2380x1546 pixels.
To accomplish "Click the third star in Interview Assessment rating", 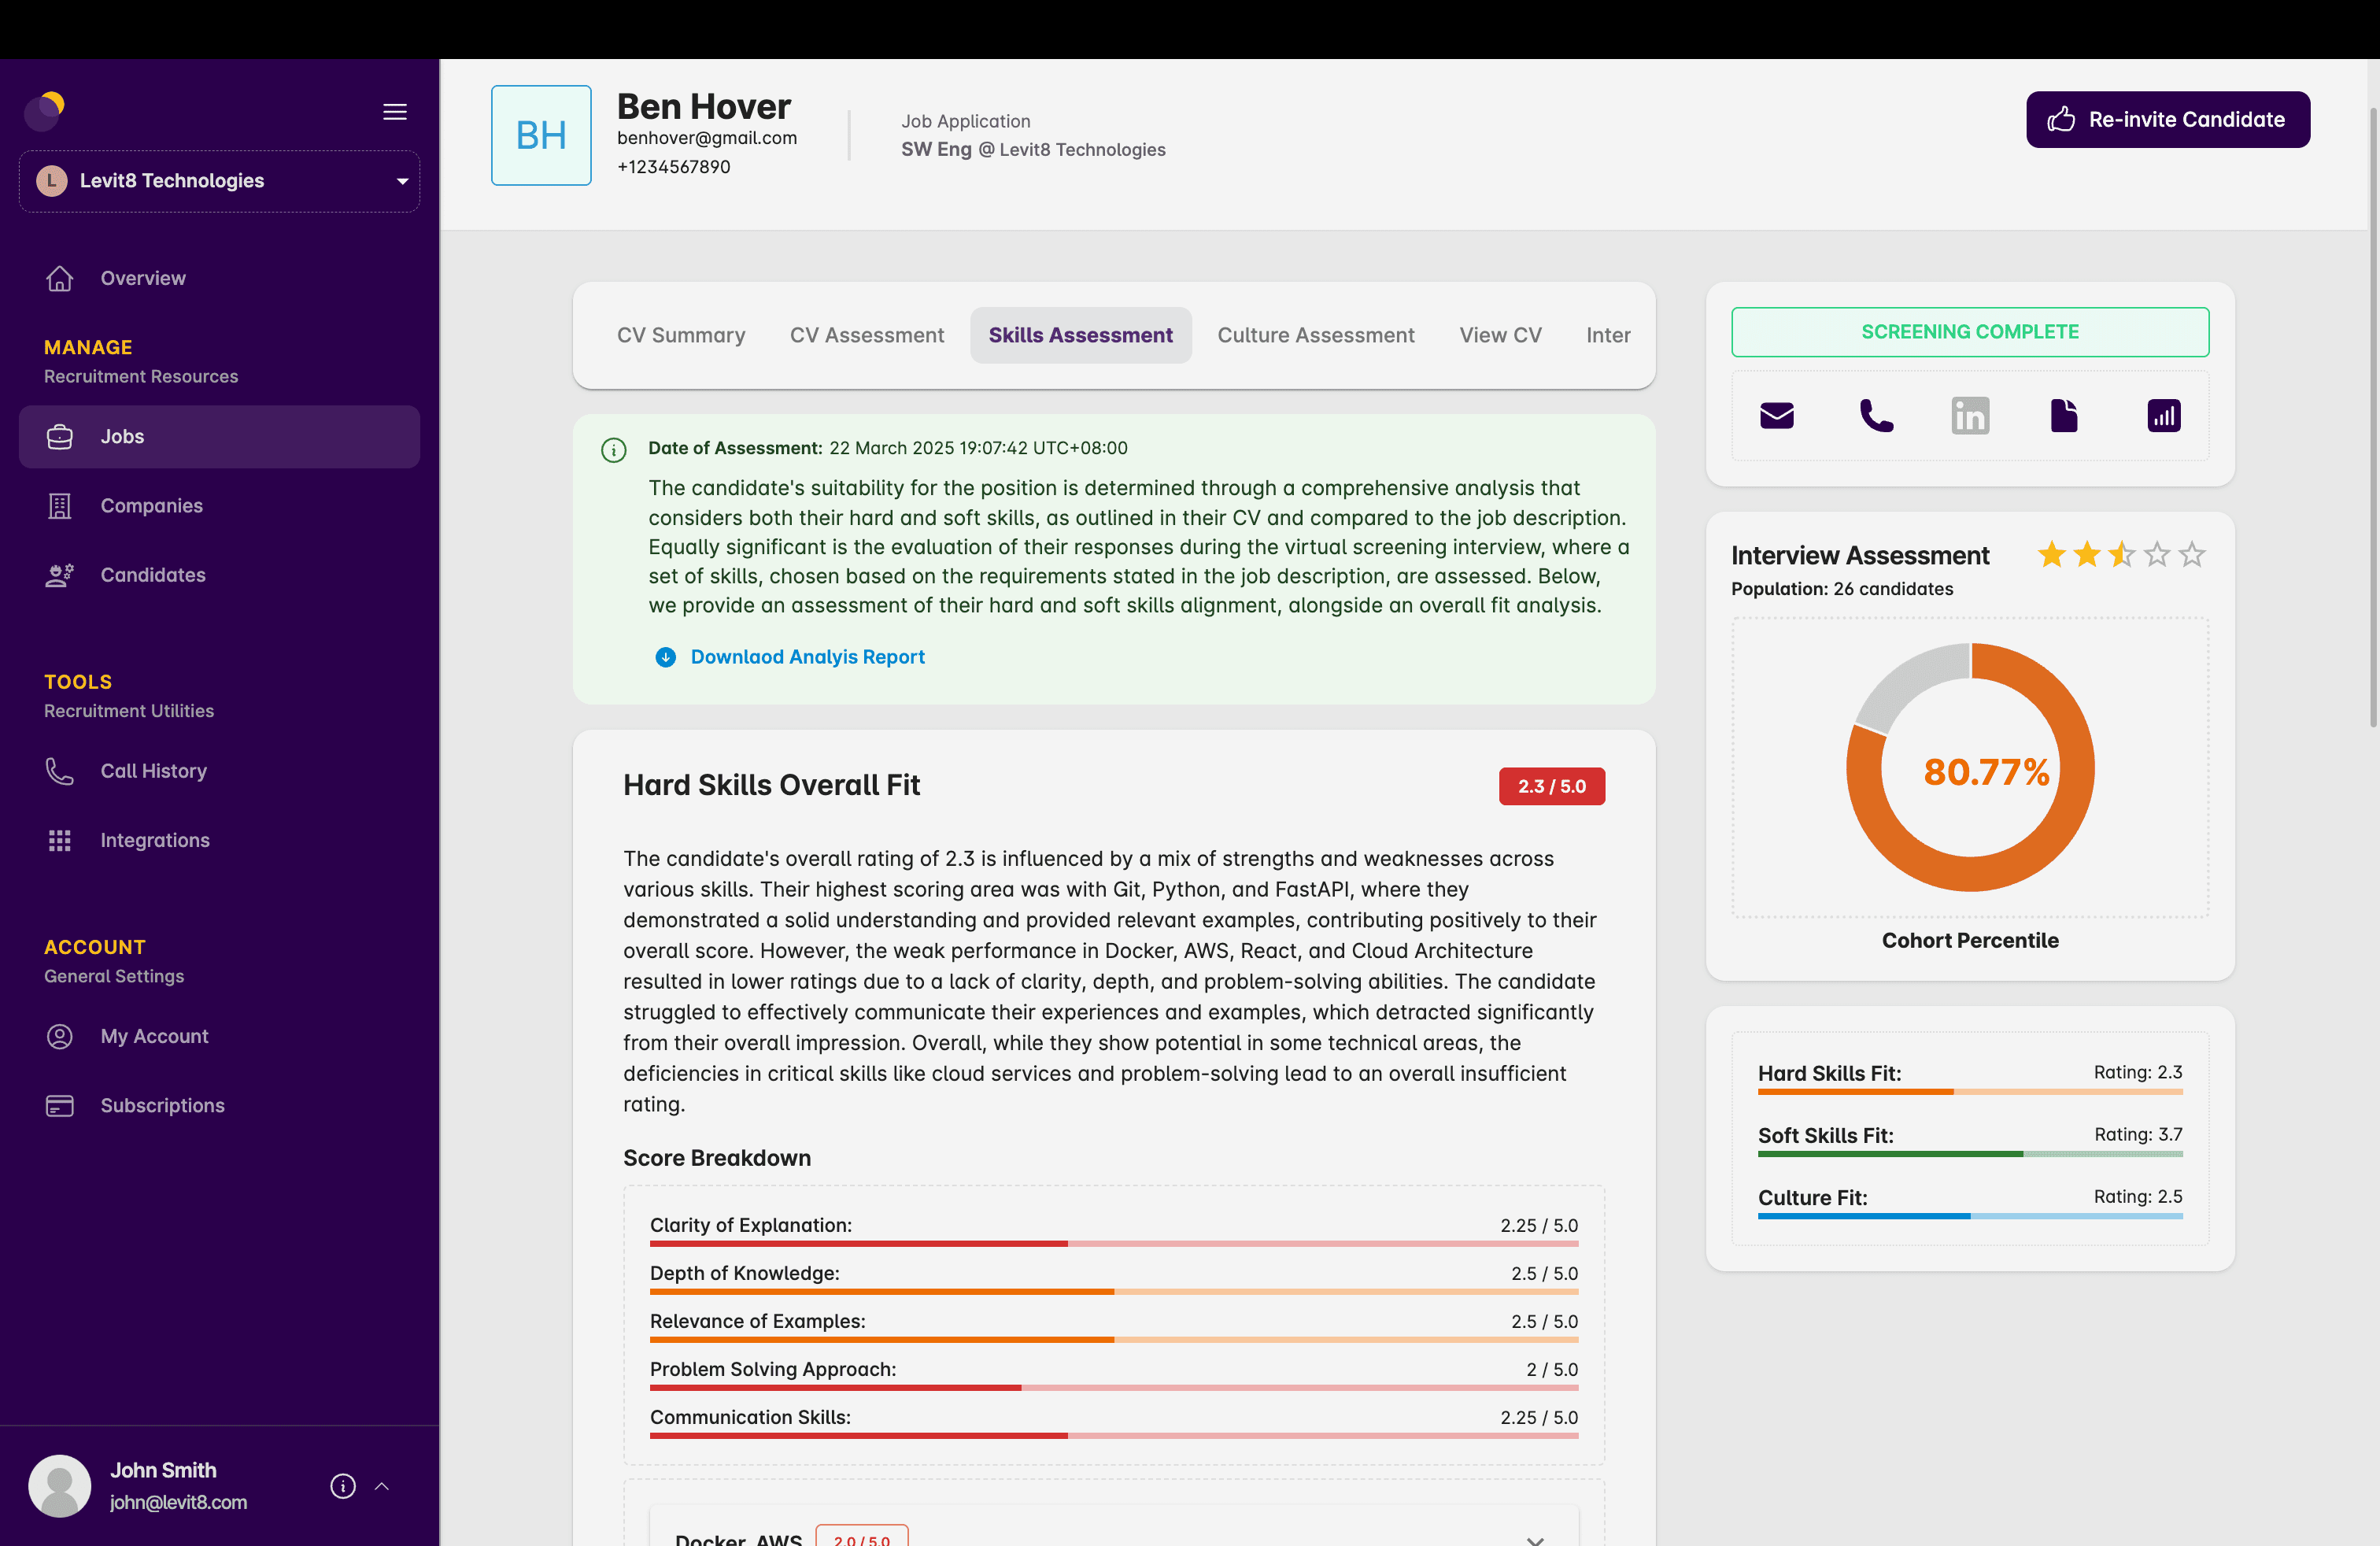I will [x=2122, y=554].
